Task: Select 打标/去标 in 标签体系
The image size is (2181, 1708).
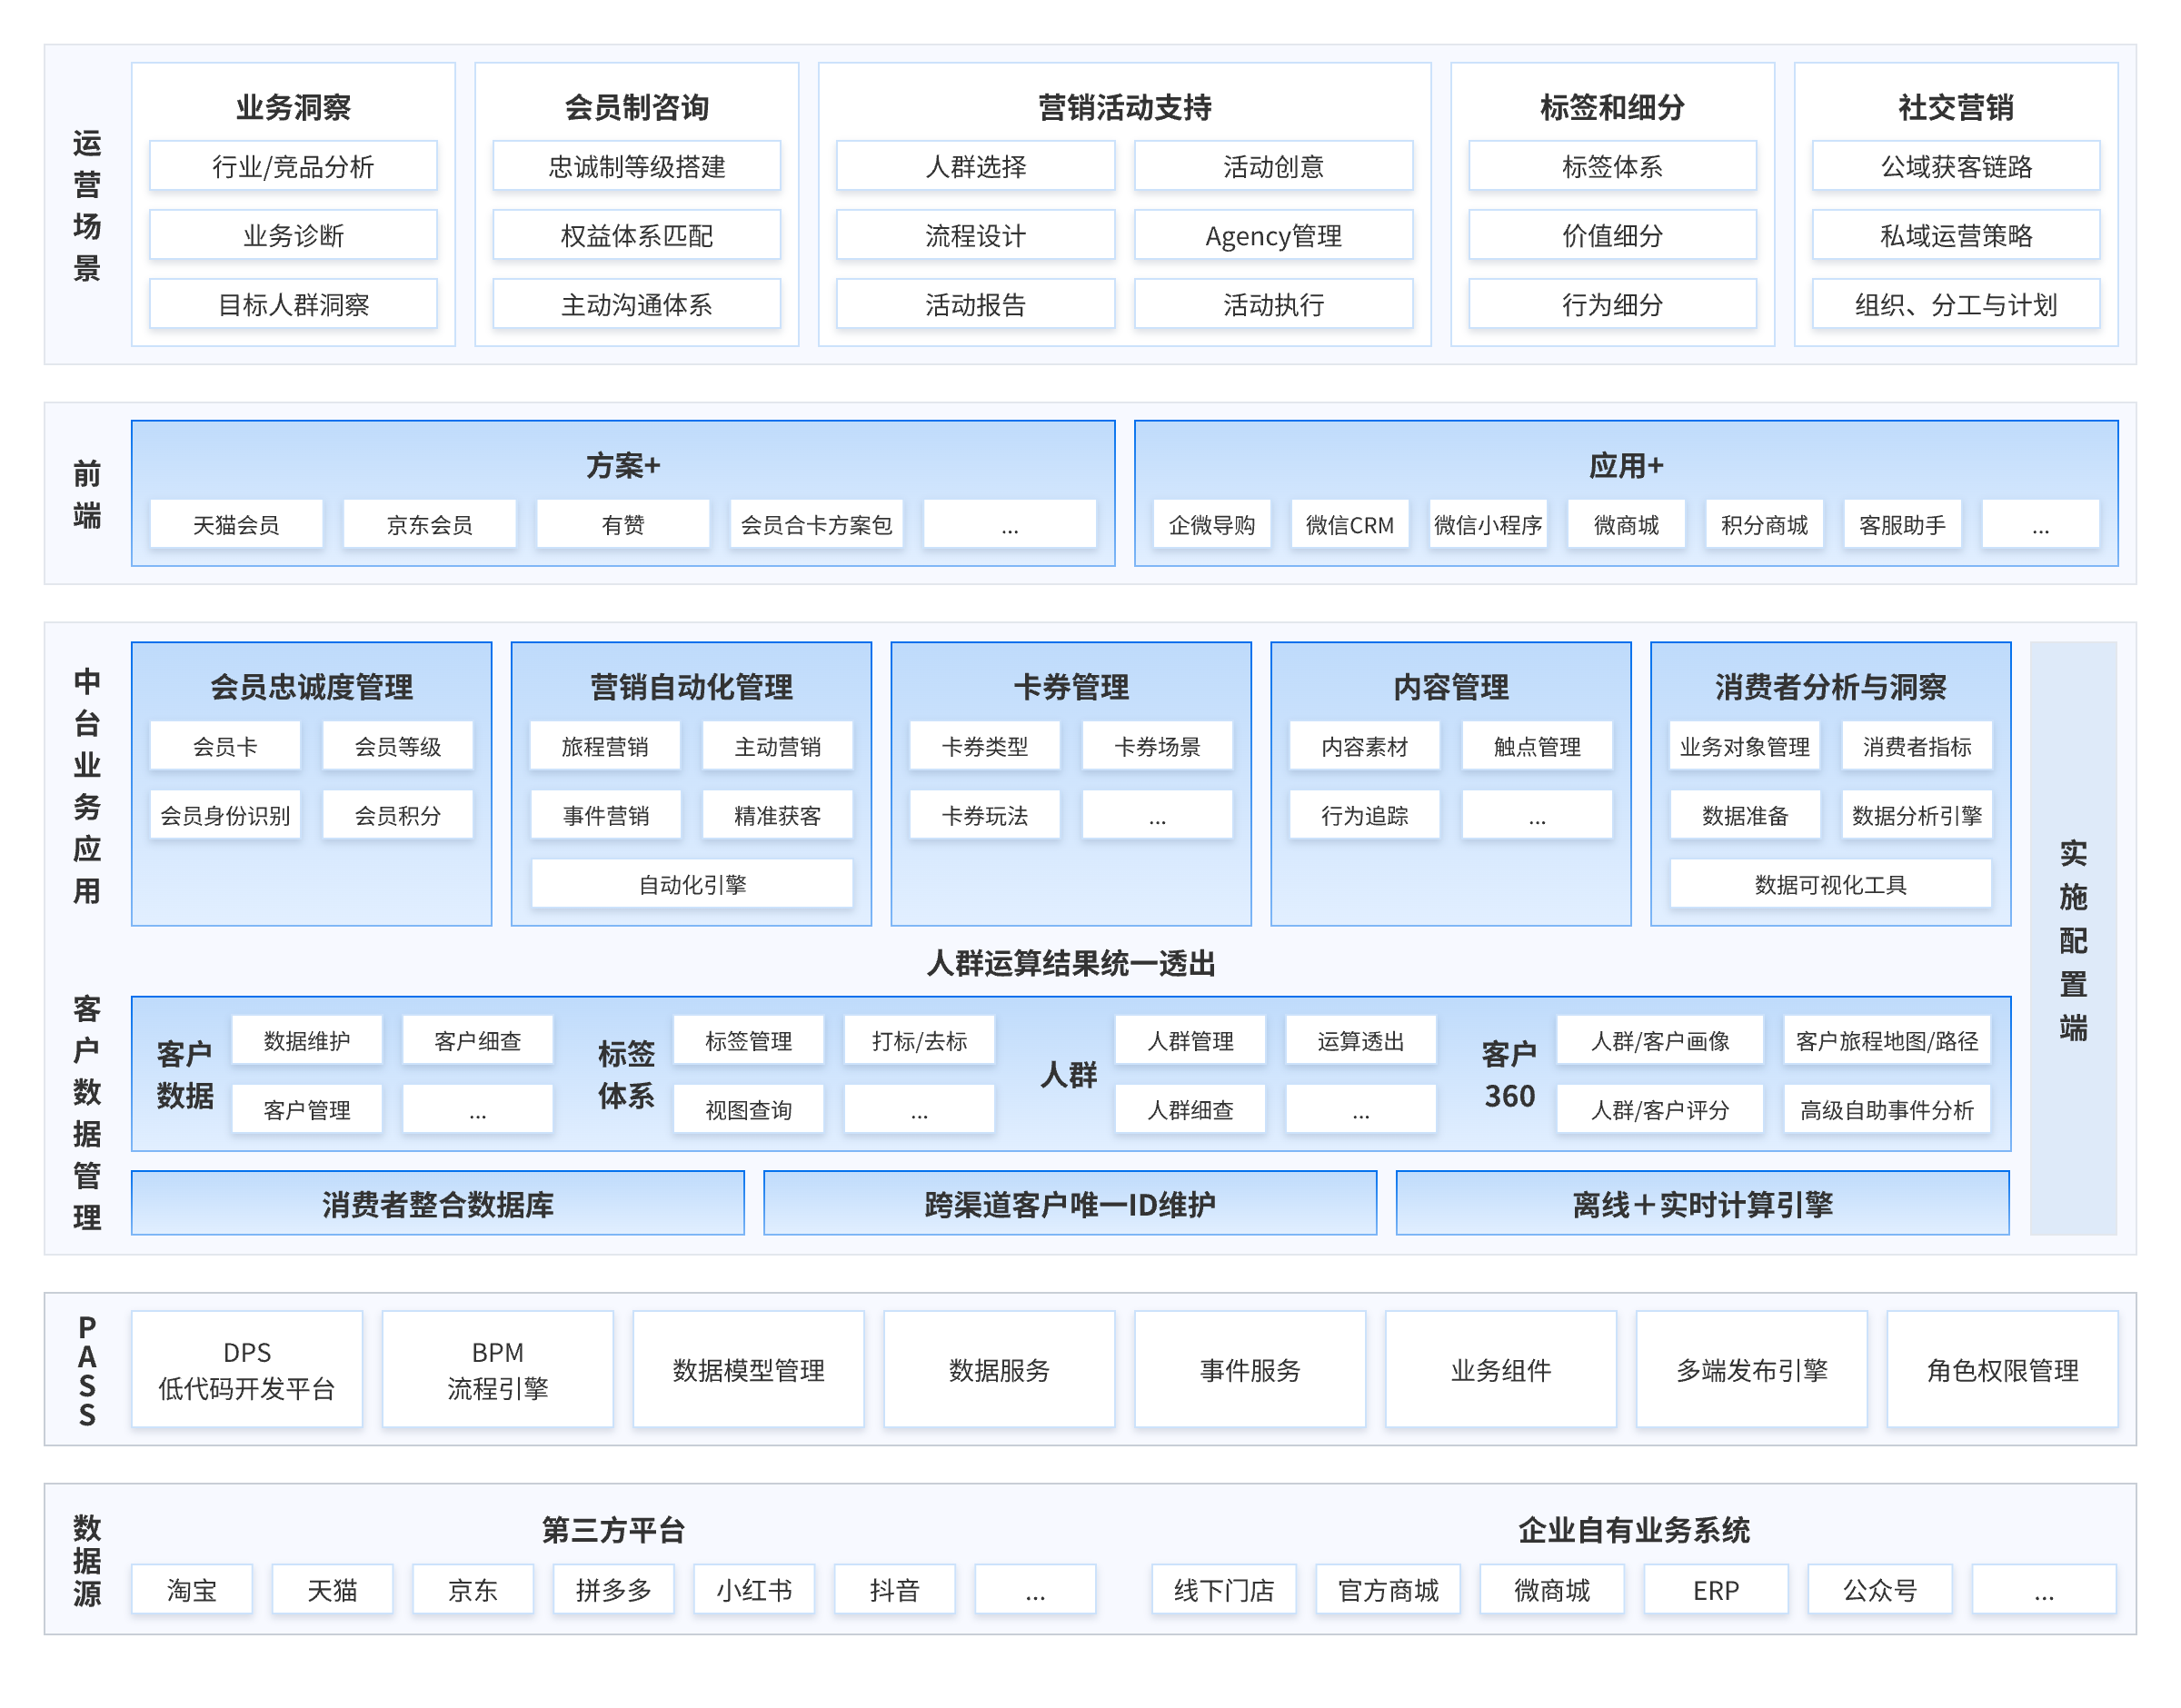Action: coord(918,1040)
